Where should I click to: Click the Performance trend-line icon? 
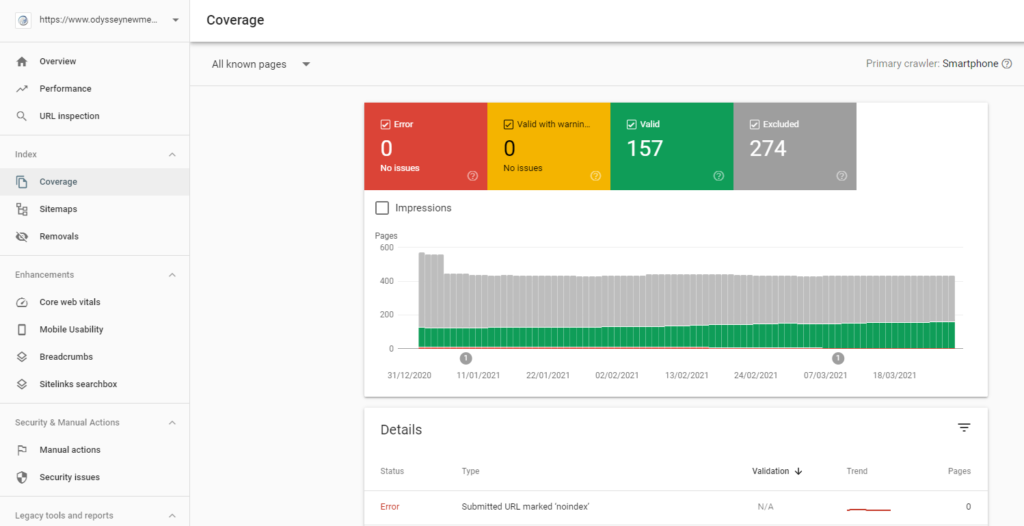(22, 89)
